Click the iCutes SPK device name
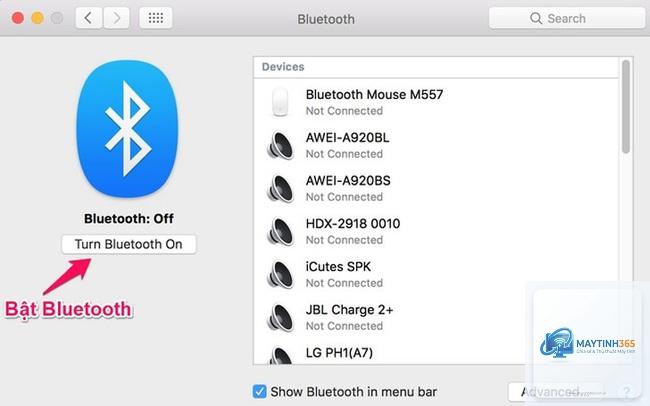This screenshot has width=650, height=406. point(338,267)
